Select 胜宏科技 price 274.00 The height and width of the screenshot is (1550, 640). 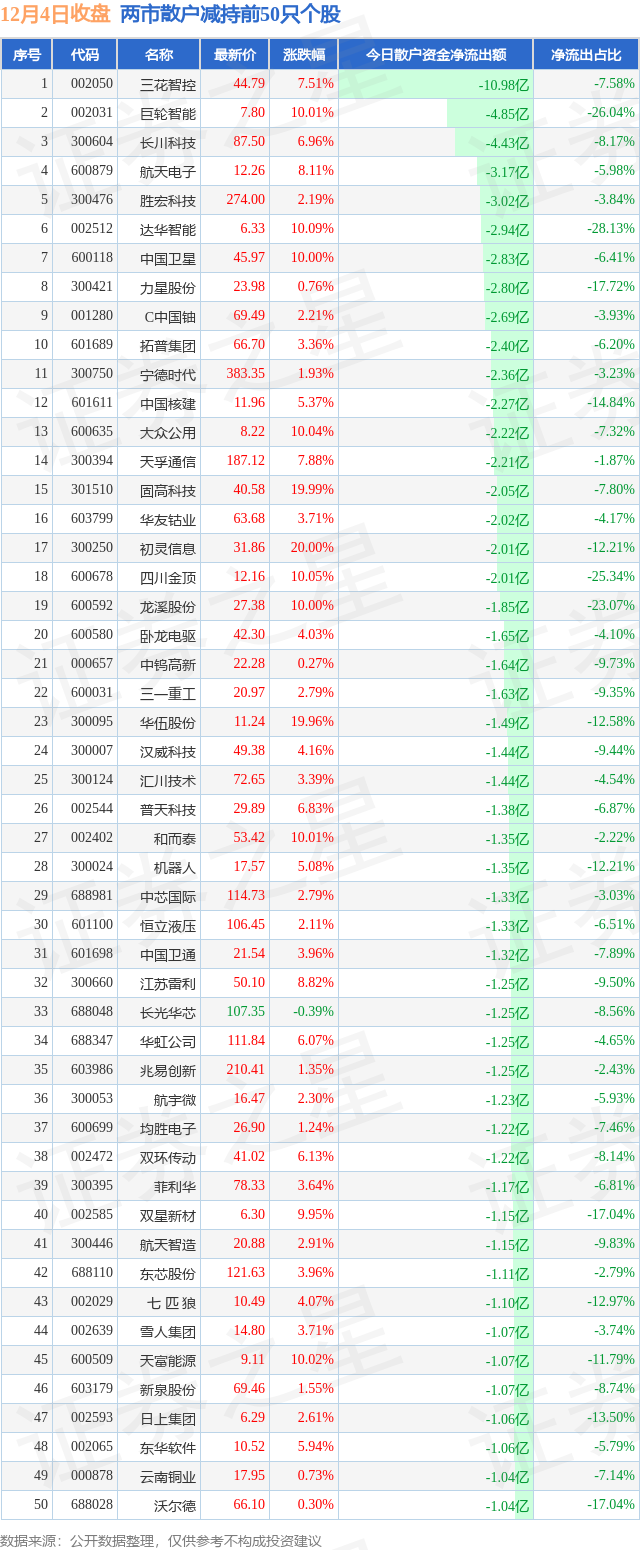[x=245, y=200]
